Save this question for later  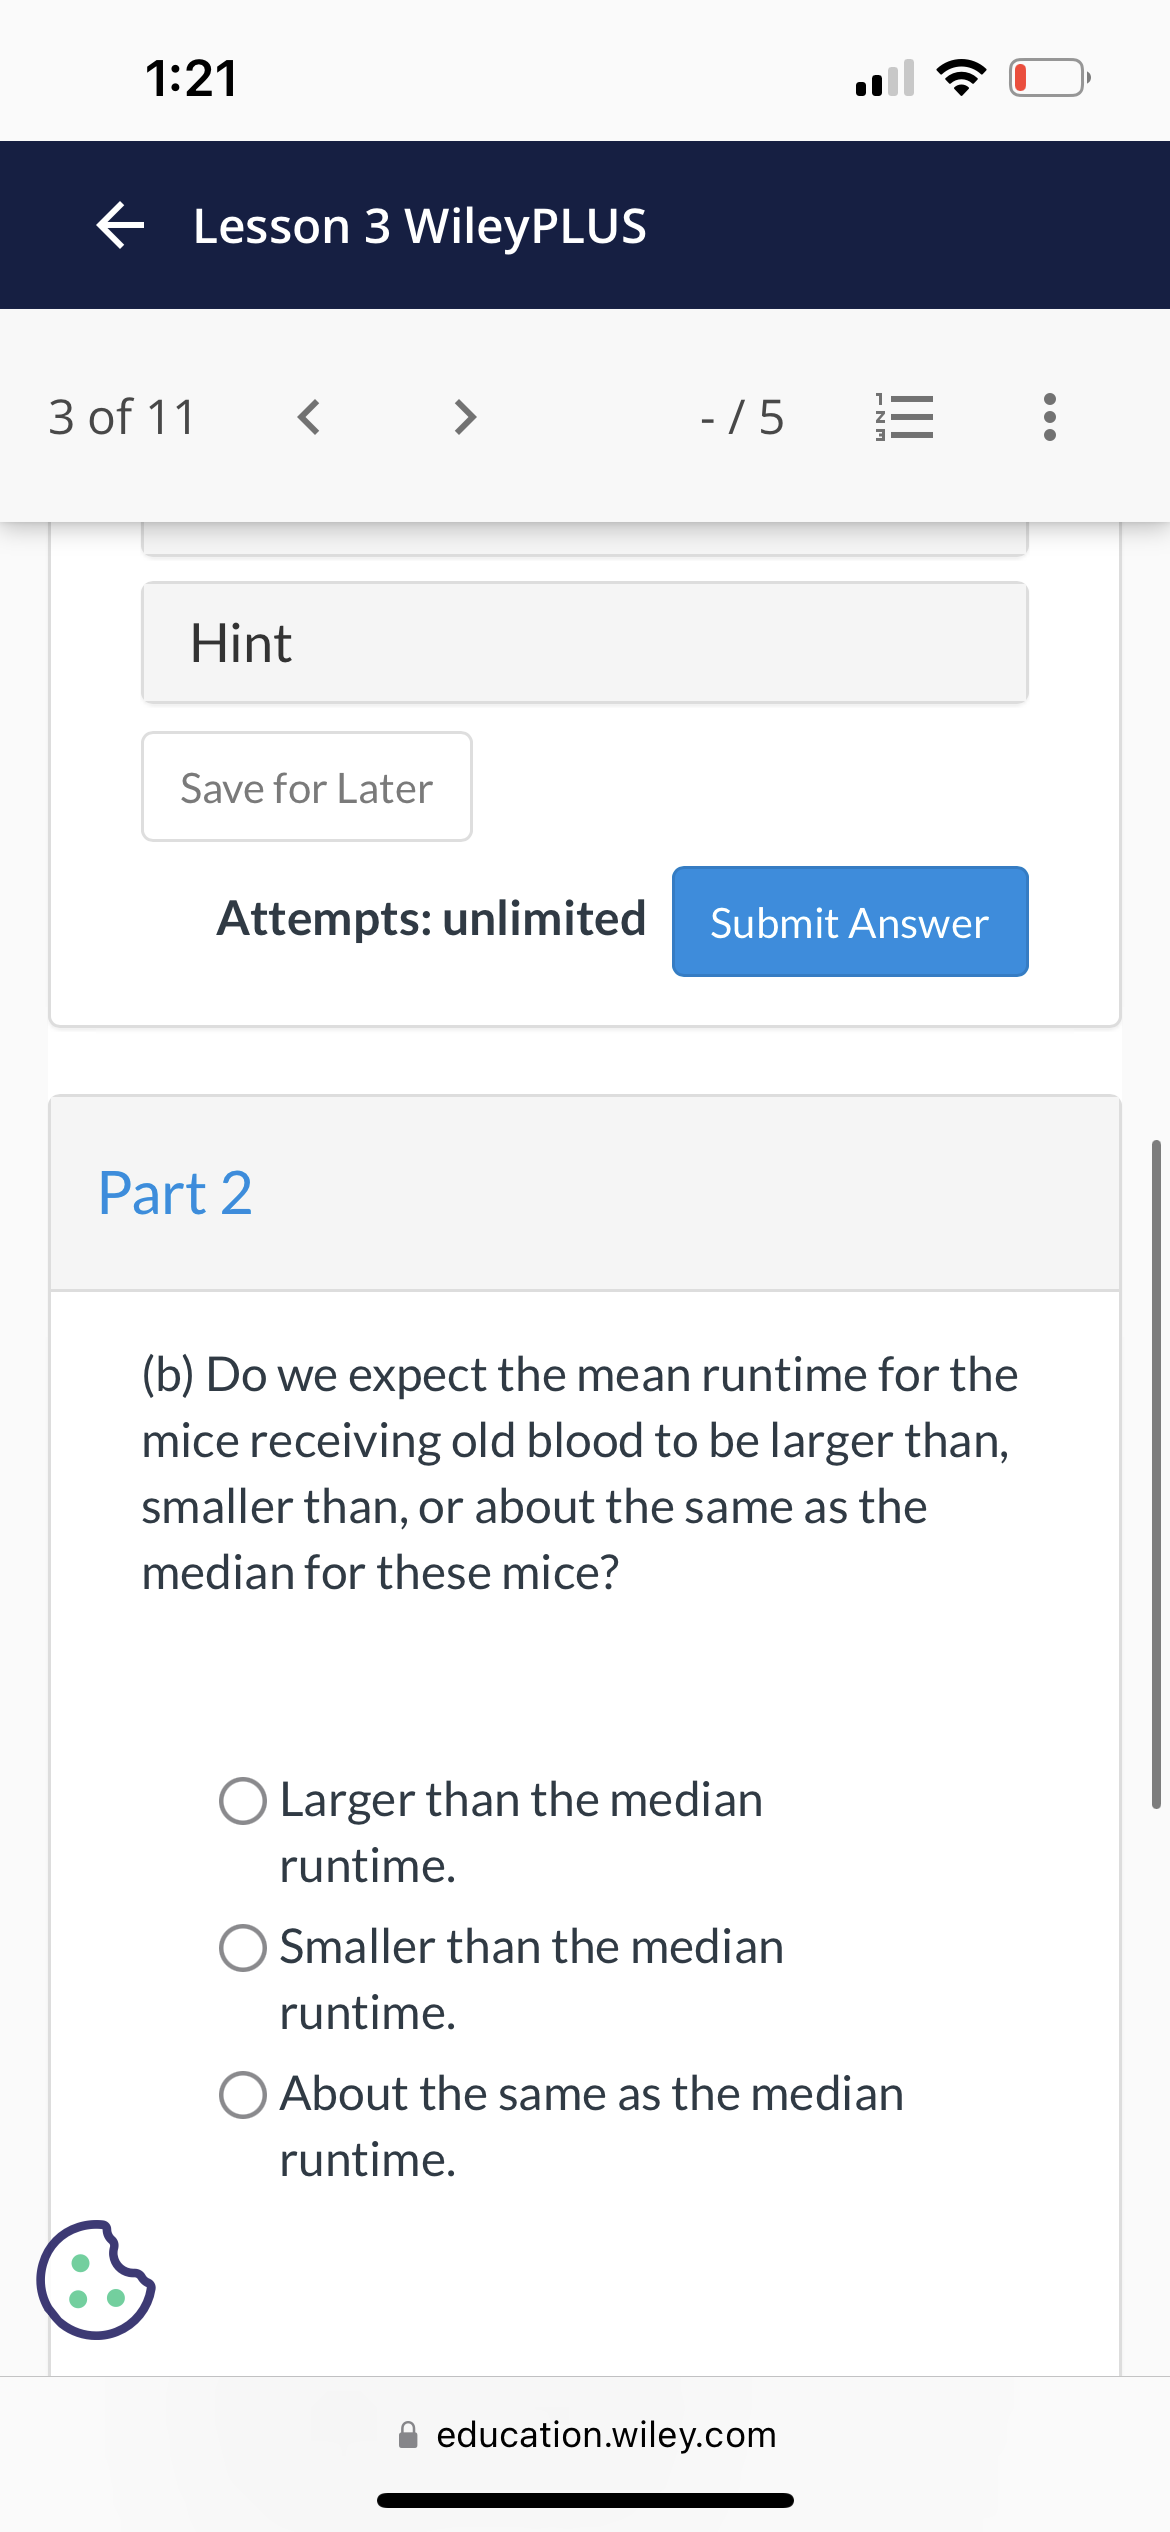306,787
